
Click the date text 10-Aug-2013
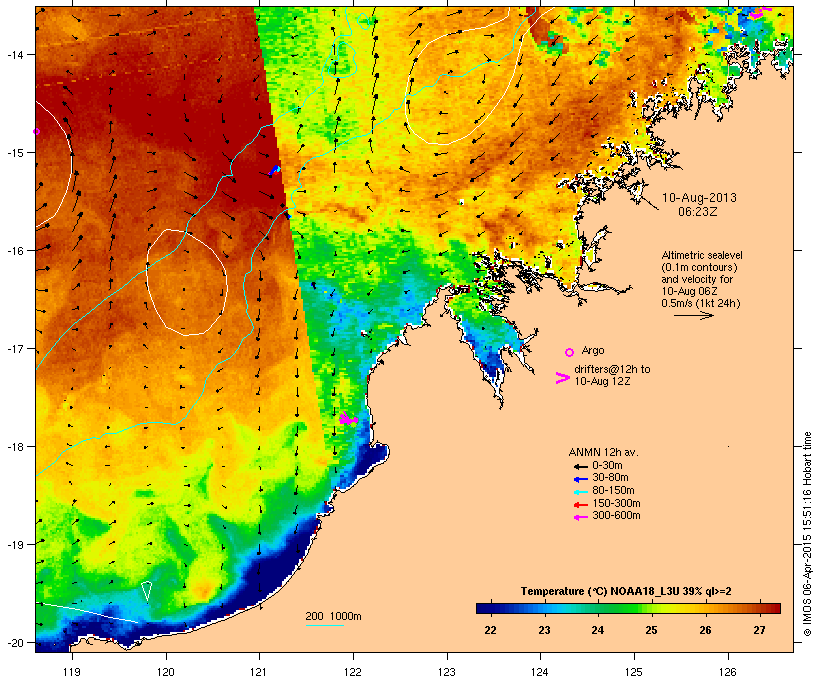coord(699,198)
